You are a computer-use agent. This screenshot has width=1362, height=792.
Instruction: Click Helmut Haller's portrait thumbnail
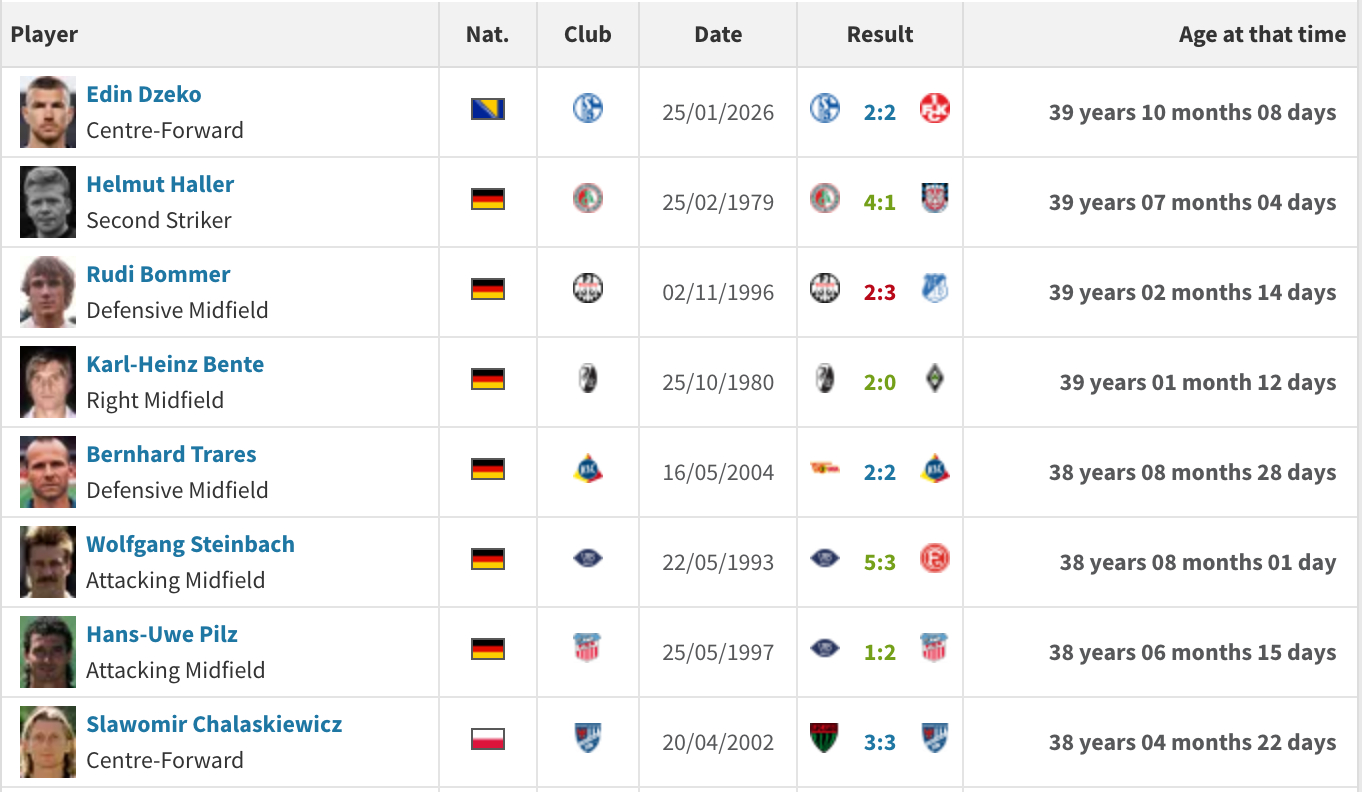click(x=48, y=202)
